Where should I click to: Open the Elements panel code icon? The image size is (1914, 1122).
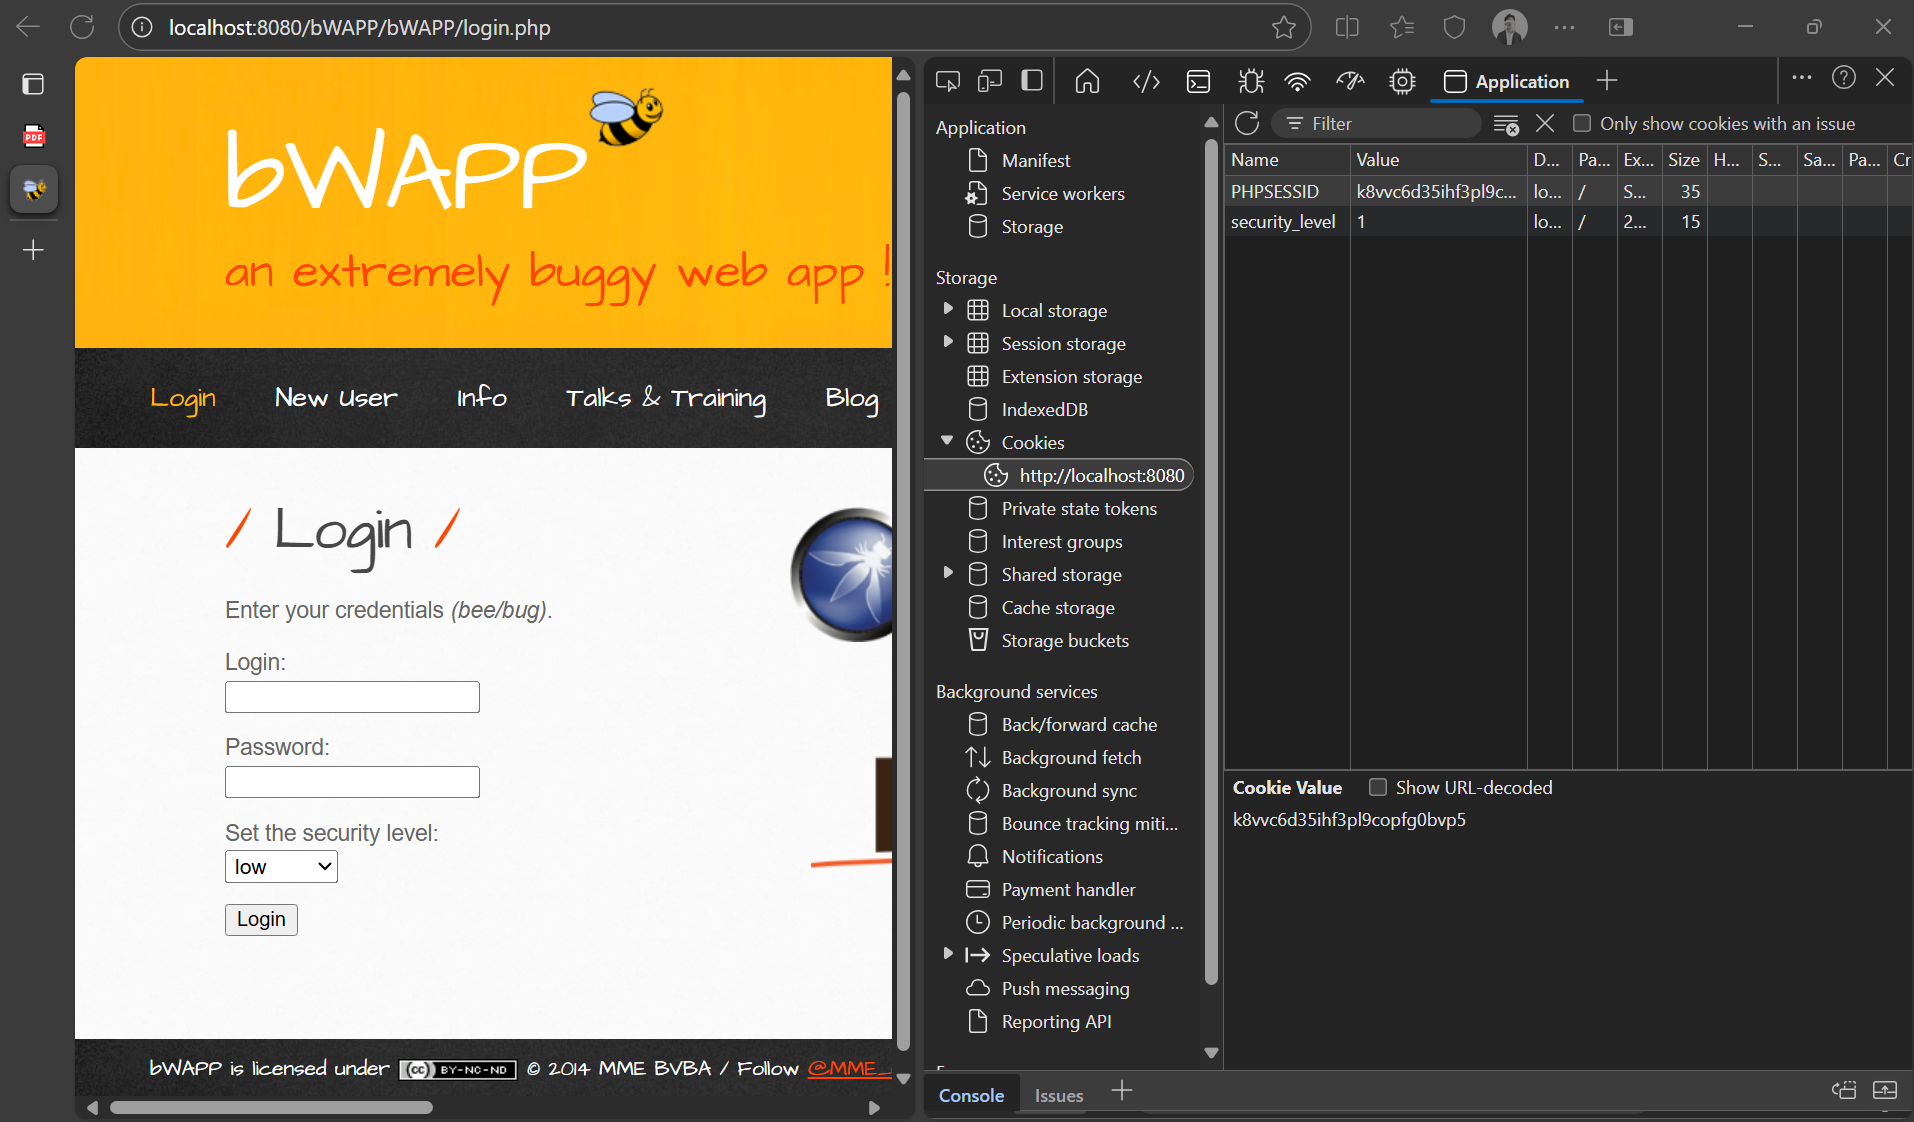tap(1146, 81)
